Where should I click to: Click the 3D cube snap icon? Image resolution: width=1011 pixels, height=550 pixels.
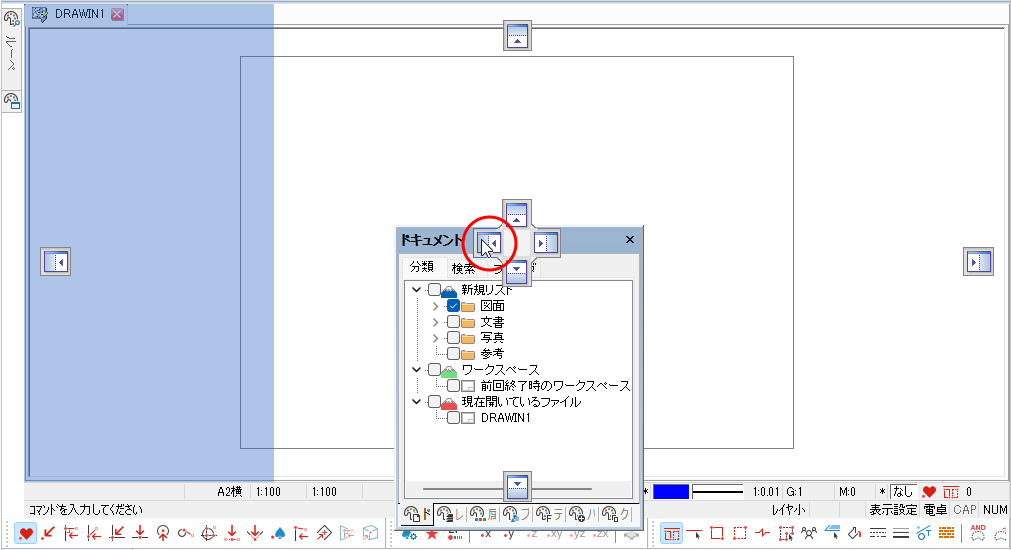(x=370, y=534)
